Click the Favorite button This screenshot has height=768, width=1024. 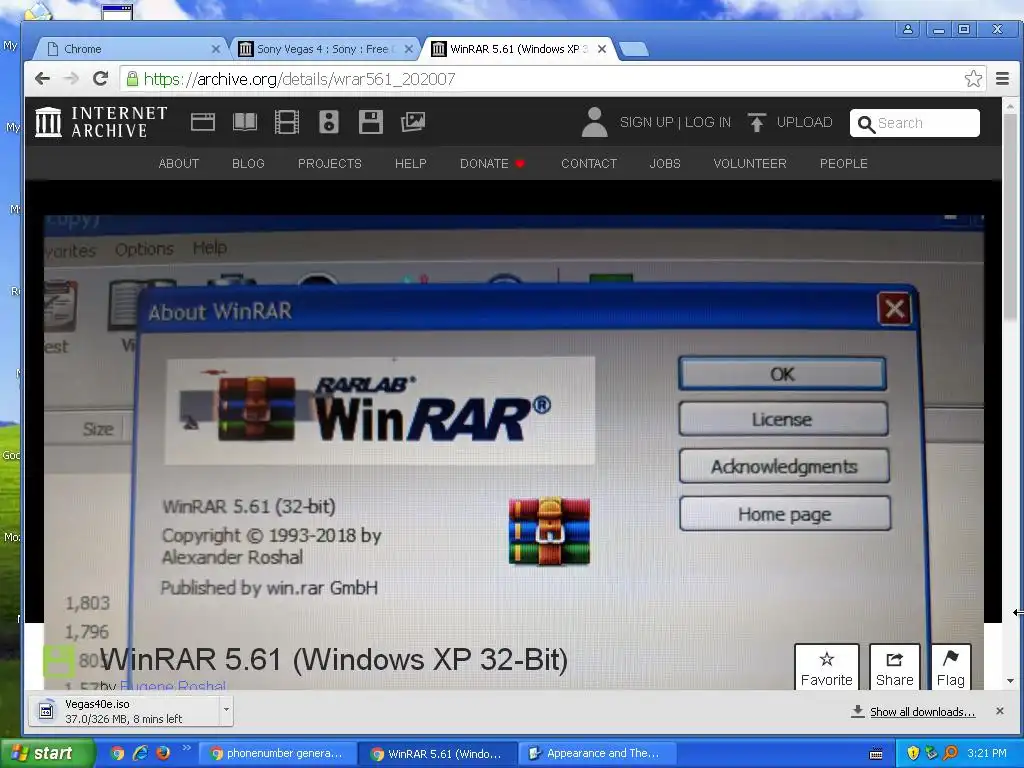[827, 667]
